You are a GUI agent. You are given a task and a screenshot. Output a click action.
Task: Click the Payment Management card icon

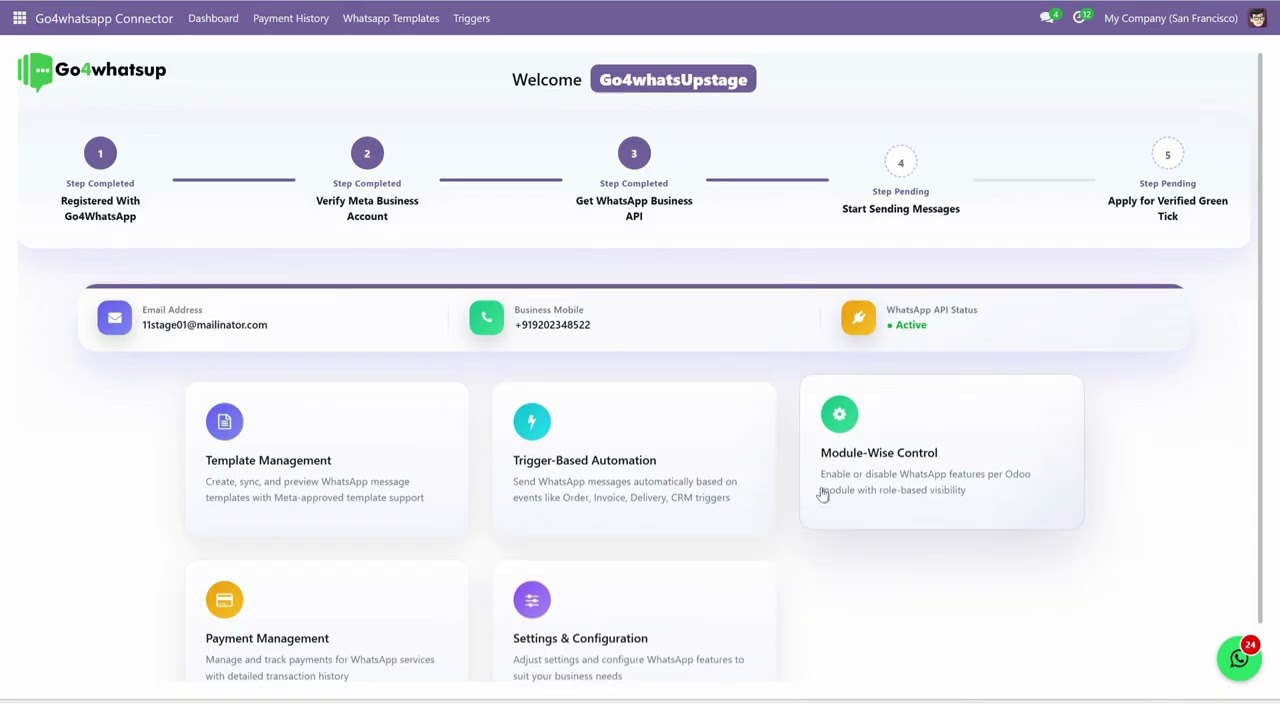click(224, 600)
